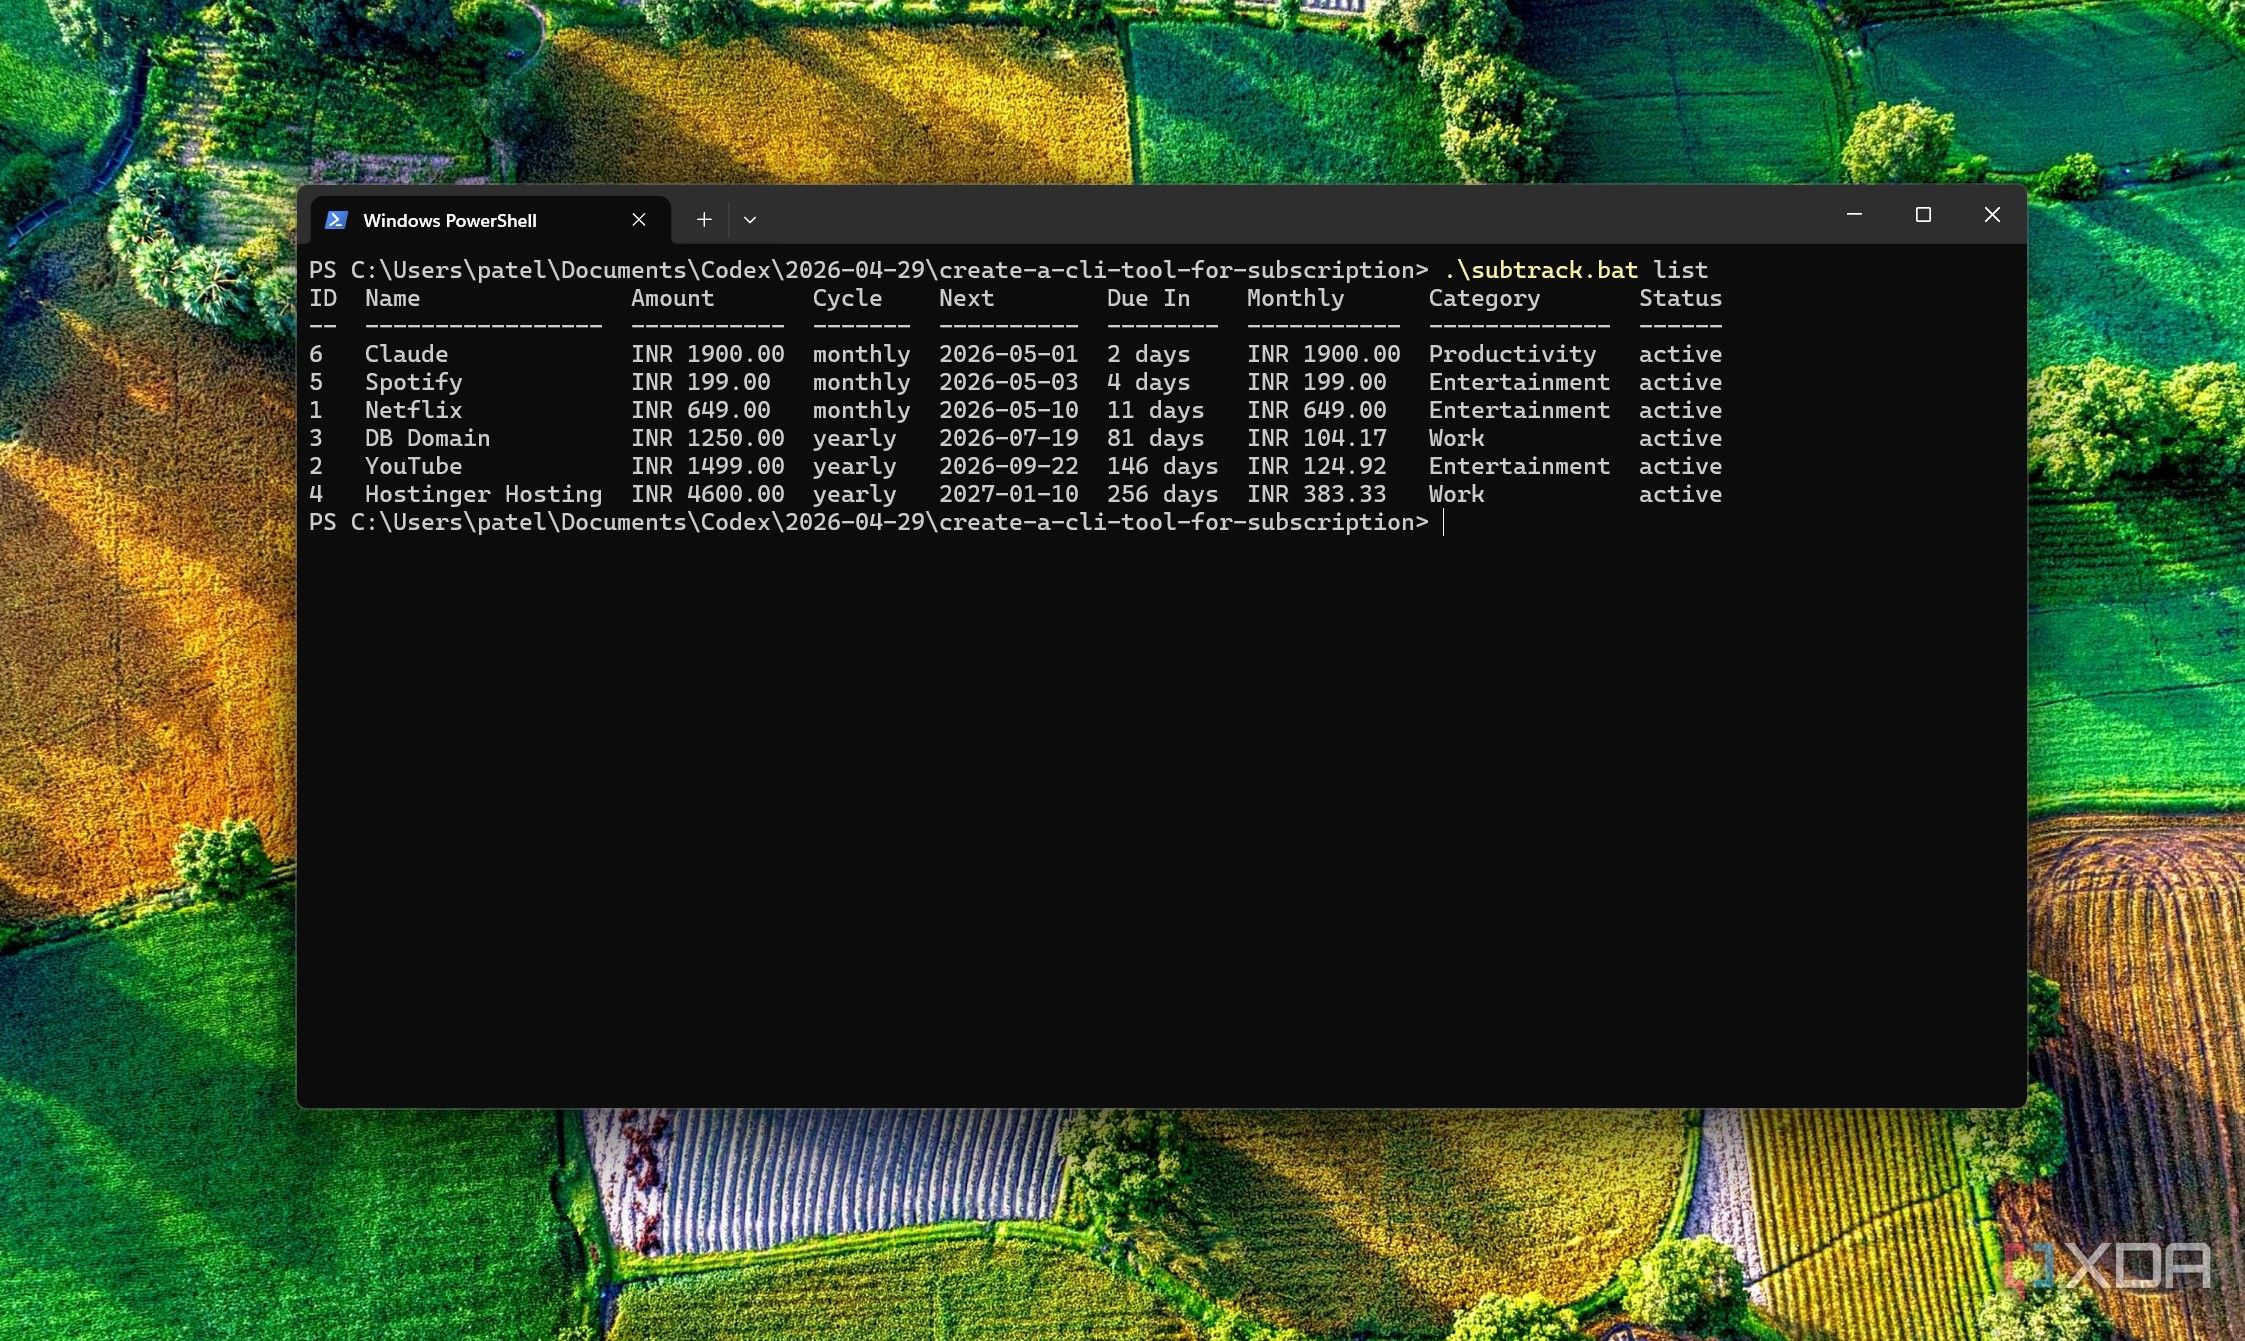Click the 'Spotify' name entry
Image resolution: width=2245 pixels, height=1341 pixels.
point(413,382)
